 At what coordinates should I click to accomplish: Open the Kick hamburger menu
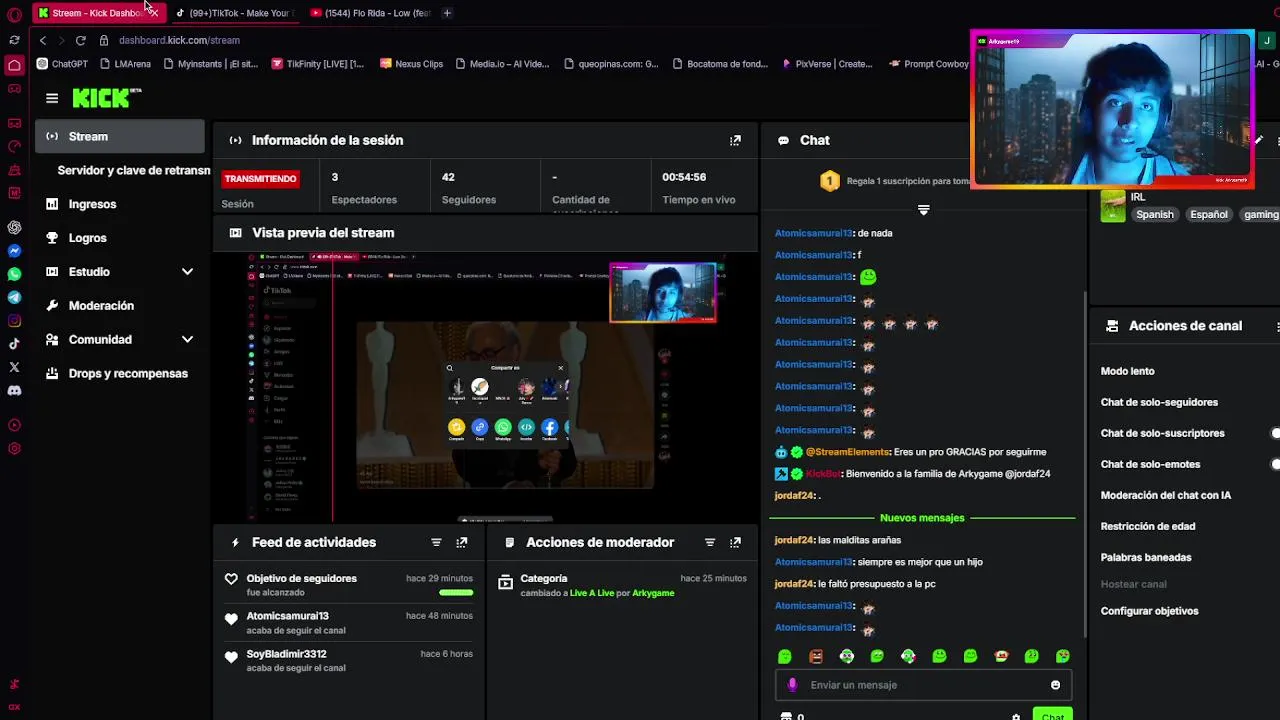(52, 98)
